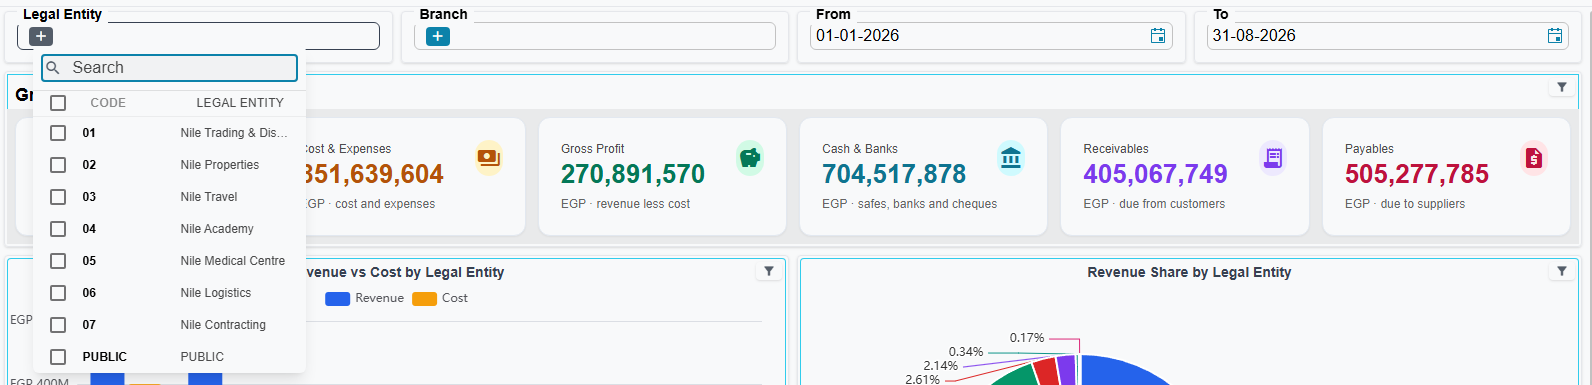Click the Receivables invoice icon

coord(1273,158)
